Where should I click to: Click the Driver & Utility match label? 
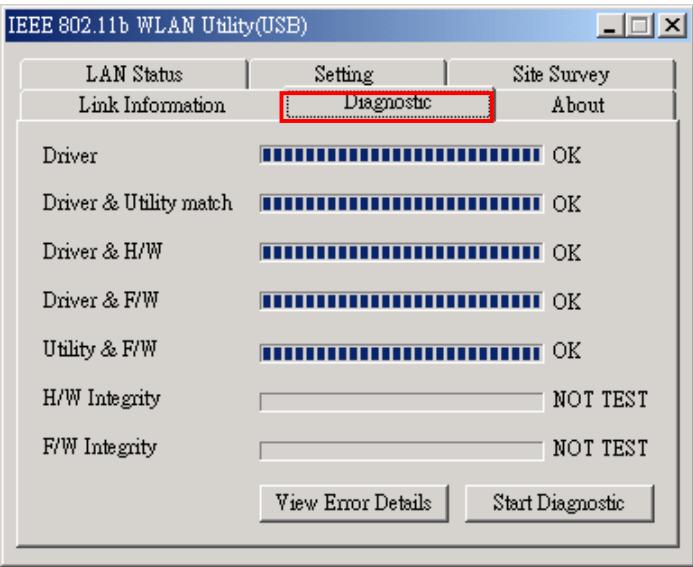click(x=137, y=203)
